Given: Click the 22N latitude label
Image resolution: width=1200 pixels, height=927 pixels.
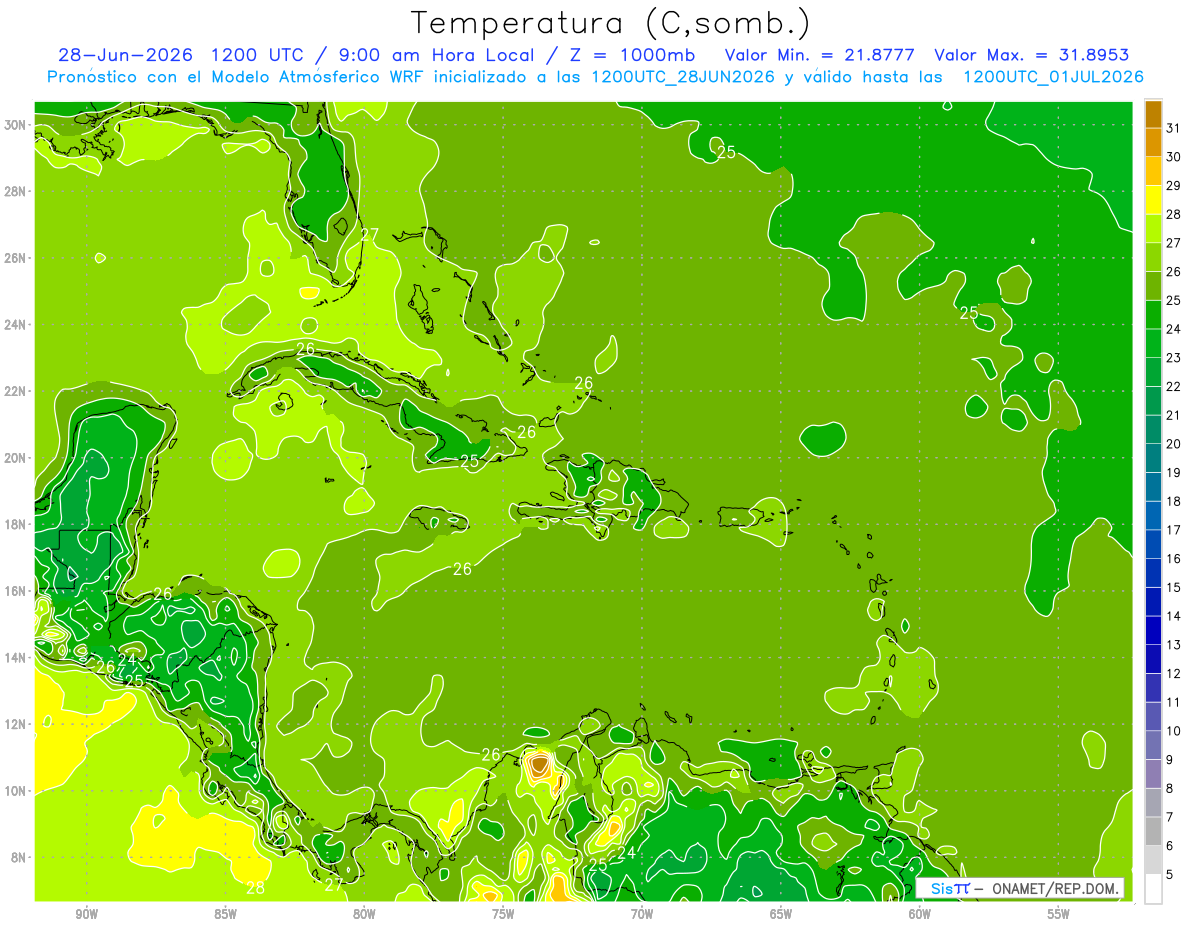Looking at the screenshot, I should pos(16,391).
